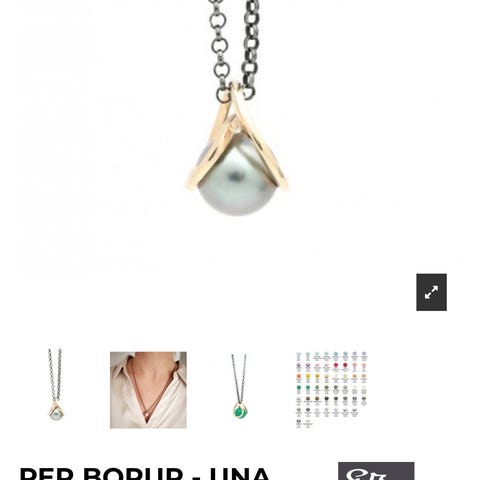Click the green gem in the third thumbnail
This screenshot has height=480, width=480.
(241, 412)
